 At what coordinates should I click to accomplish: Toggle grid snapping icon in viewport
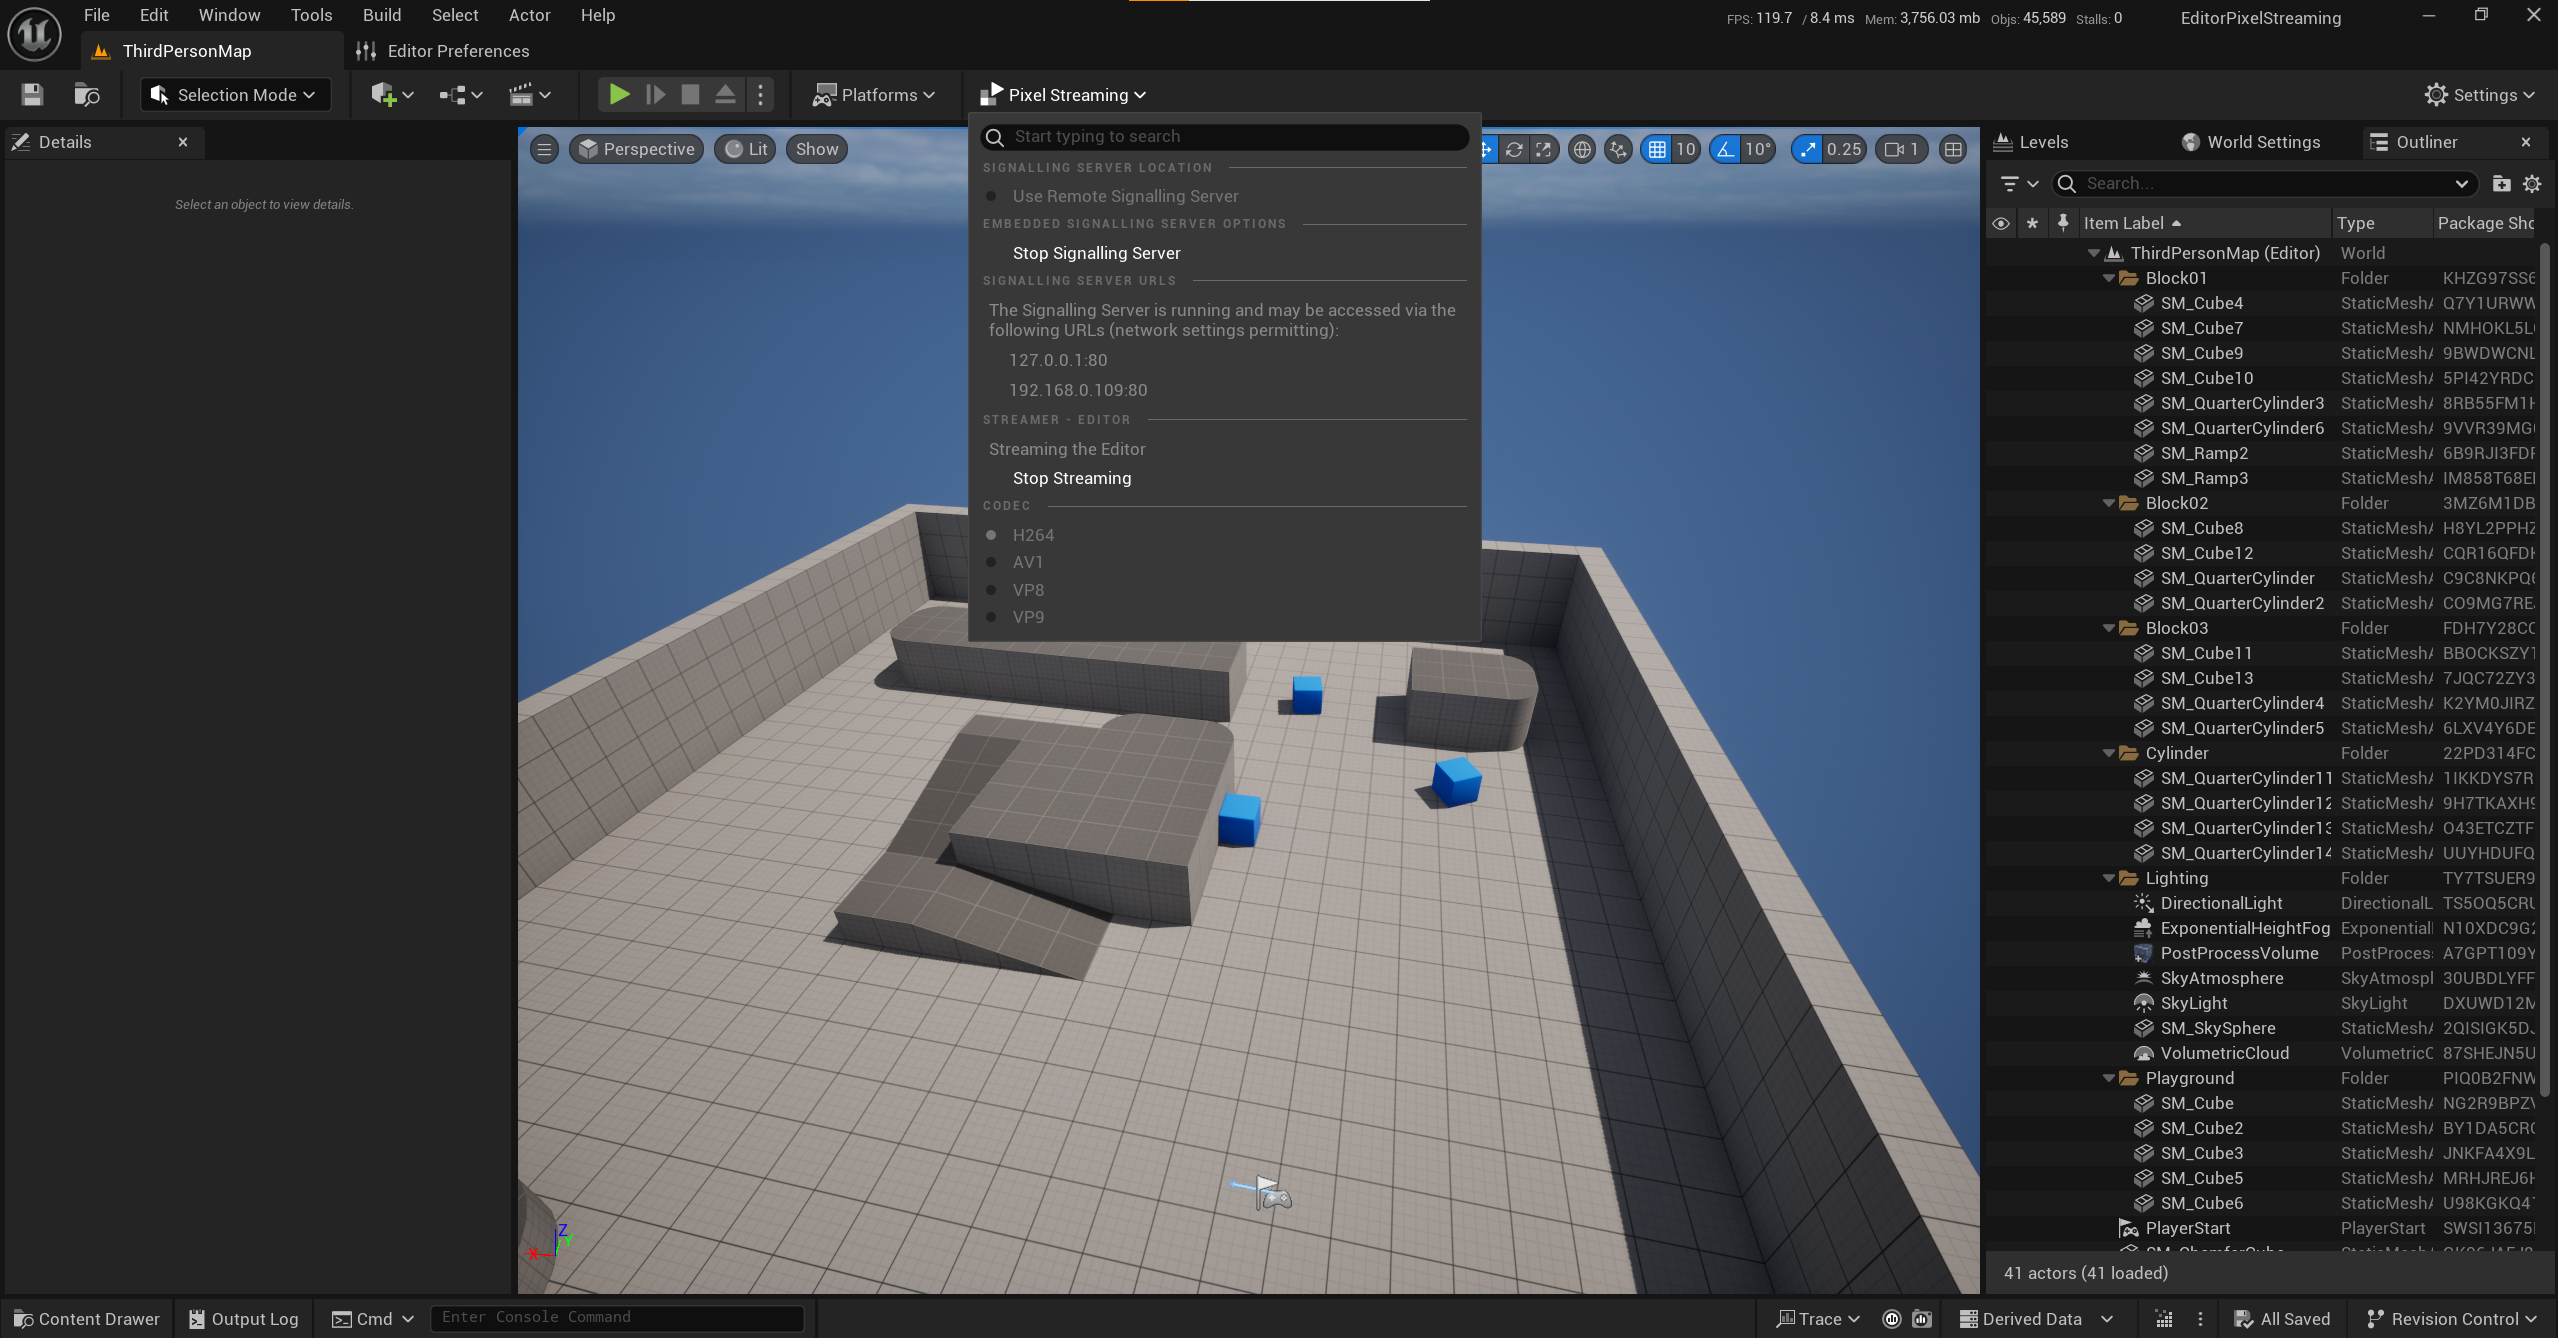pyautogui.click(x=1657, y=149)
